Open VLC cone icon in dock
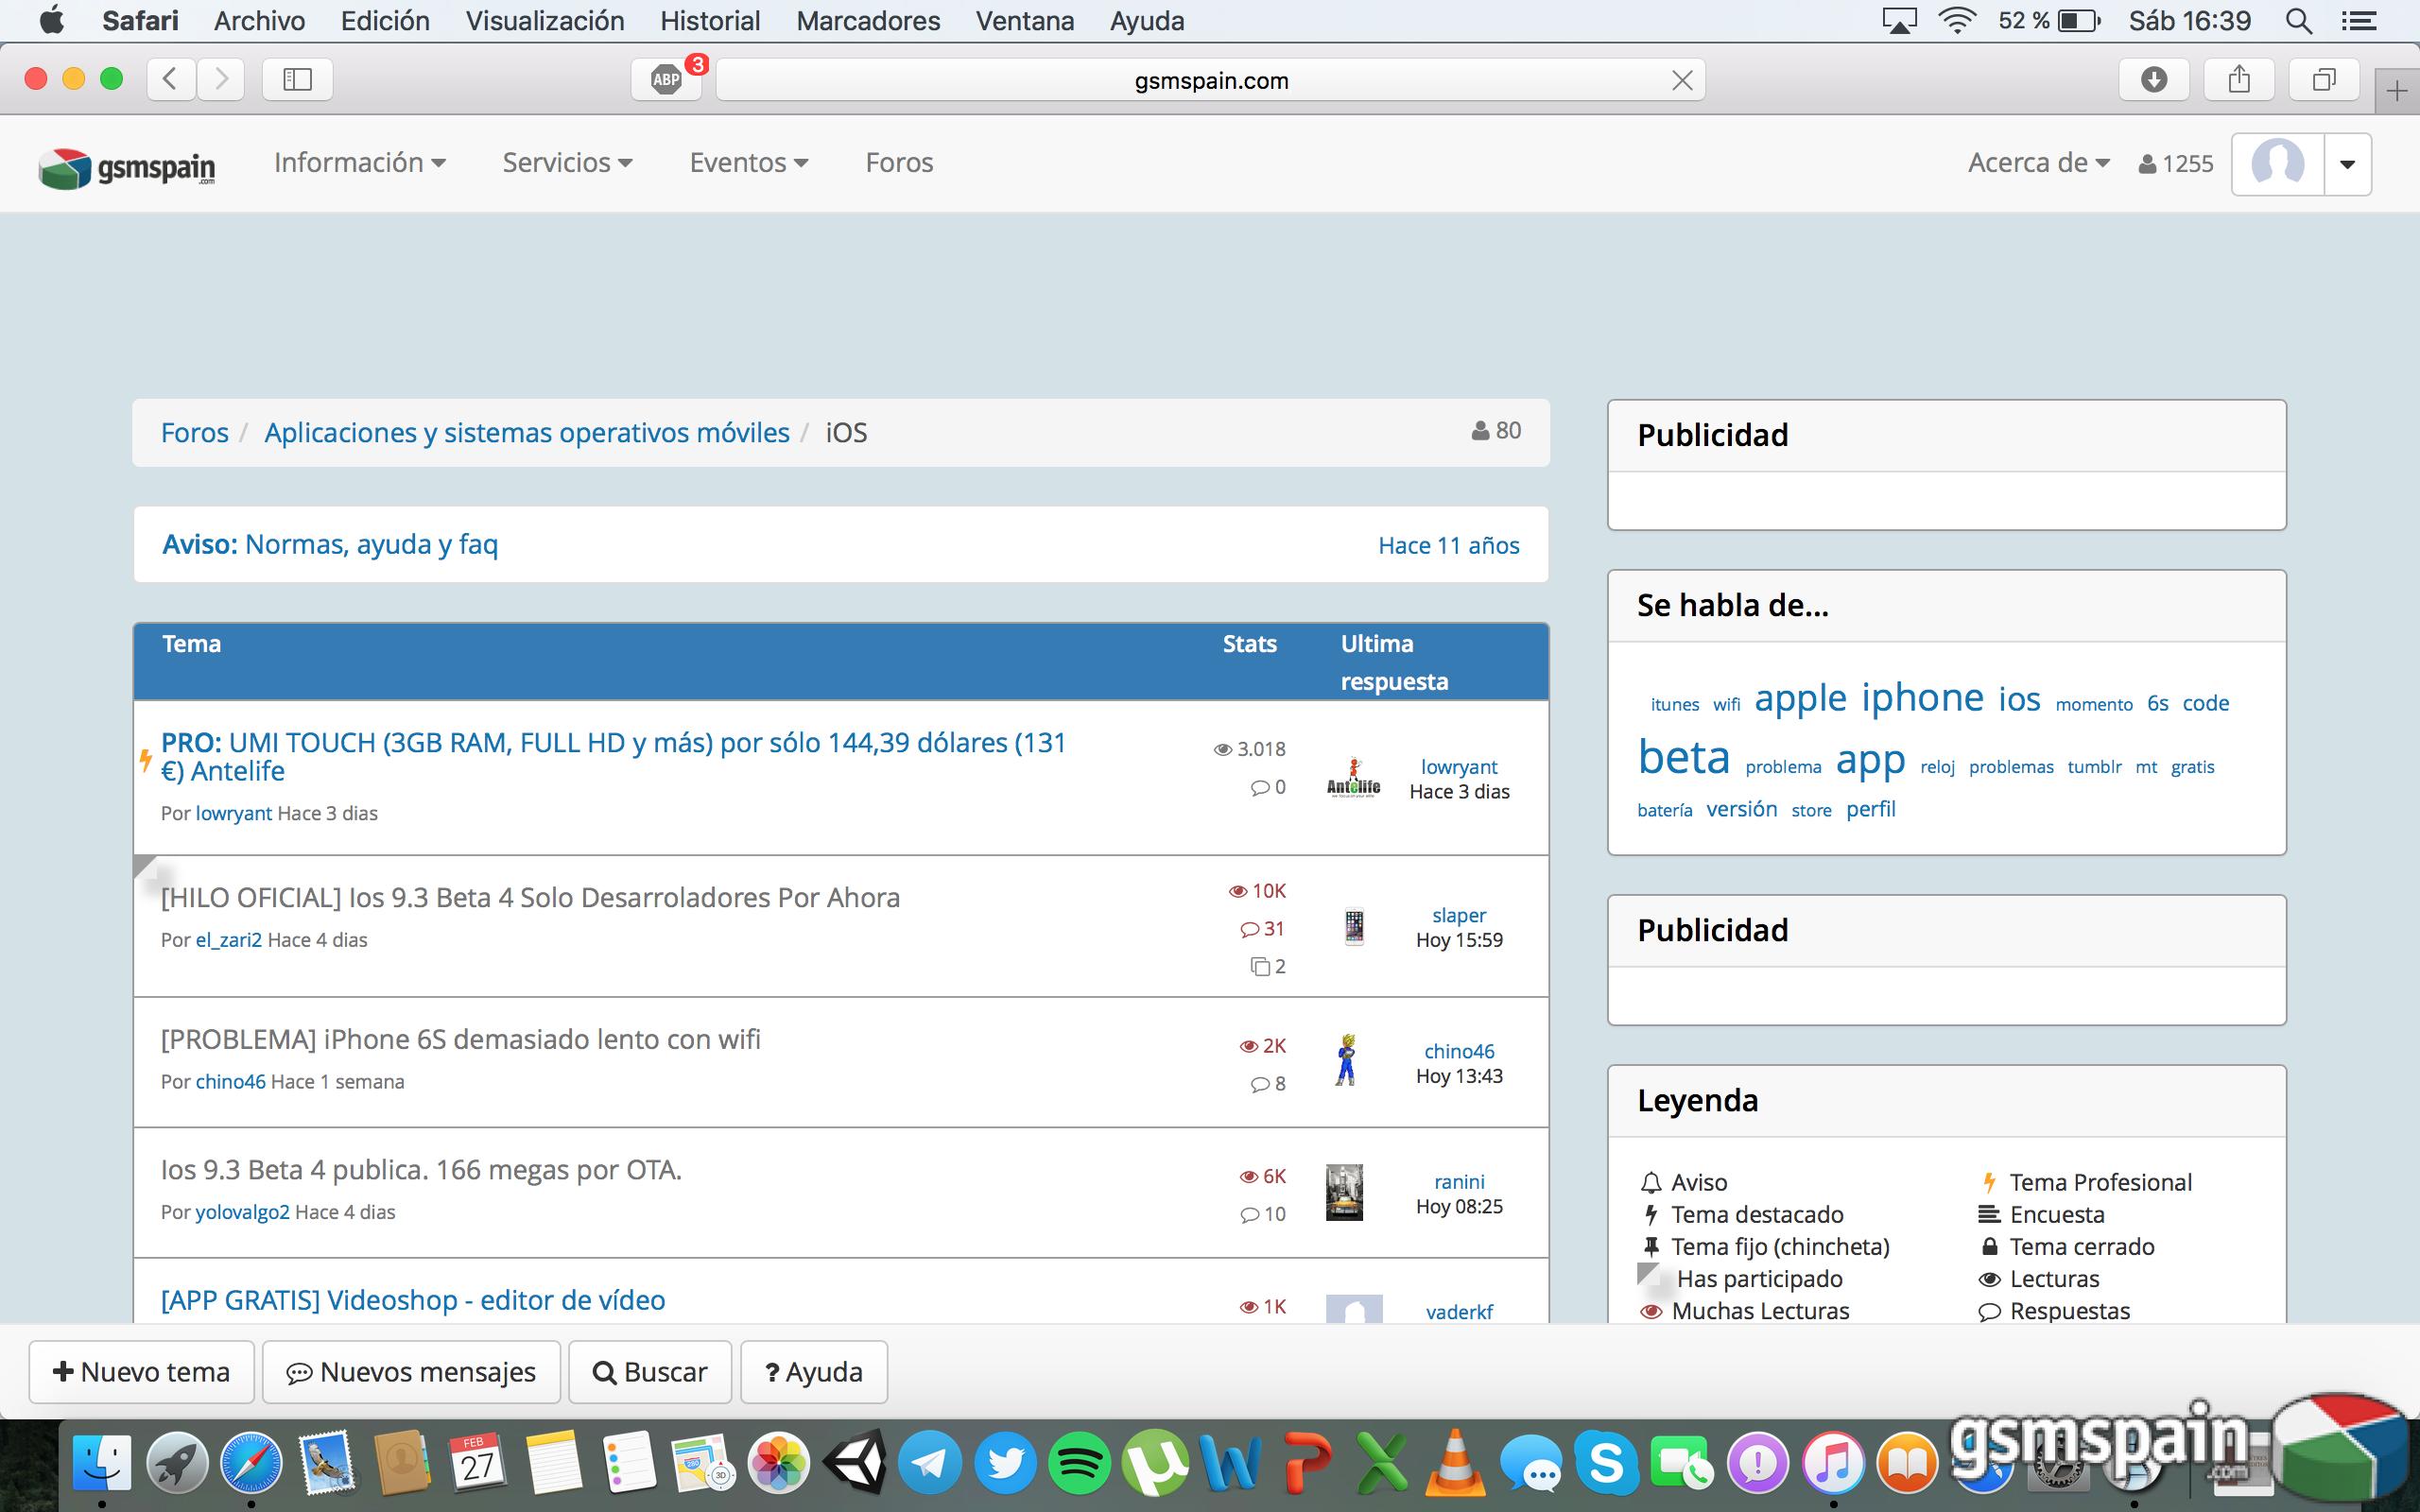This screenshot has height=1512, width=2420. coord(1456,1462)
